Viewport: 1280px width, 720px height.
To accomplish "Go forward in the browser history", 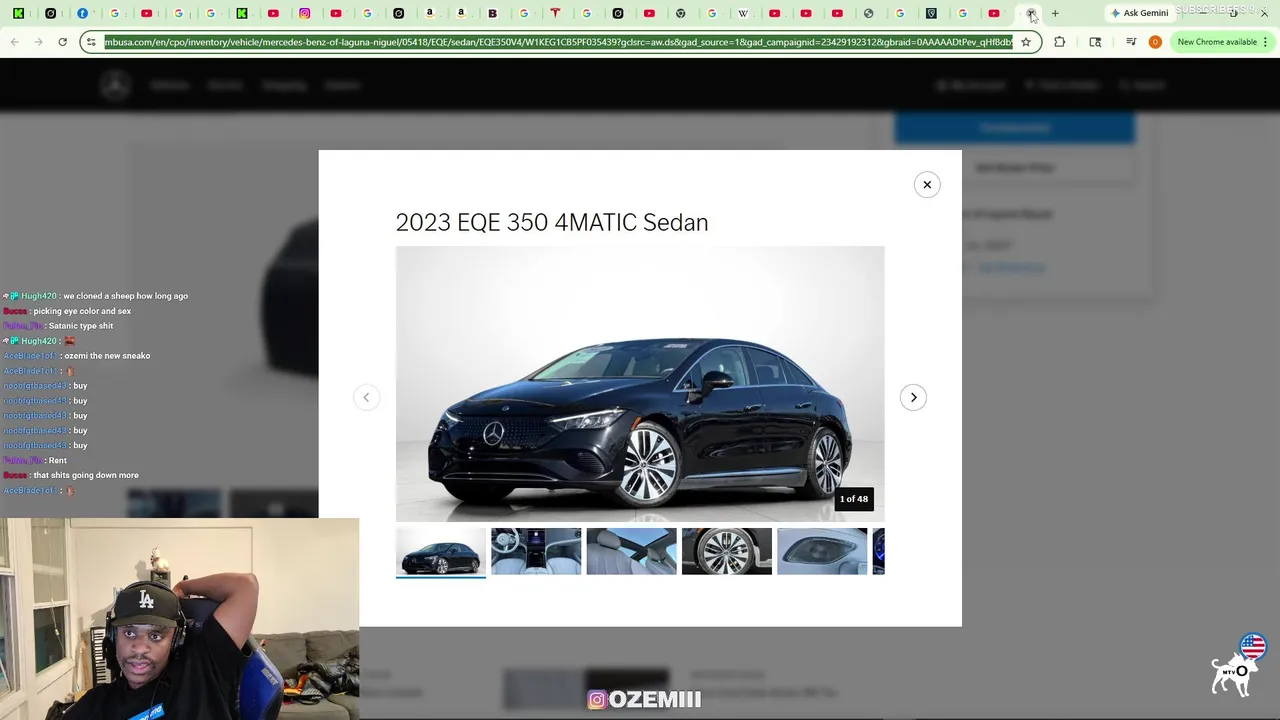I will point(38,42).
